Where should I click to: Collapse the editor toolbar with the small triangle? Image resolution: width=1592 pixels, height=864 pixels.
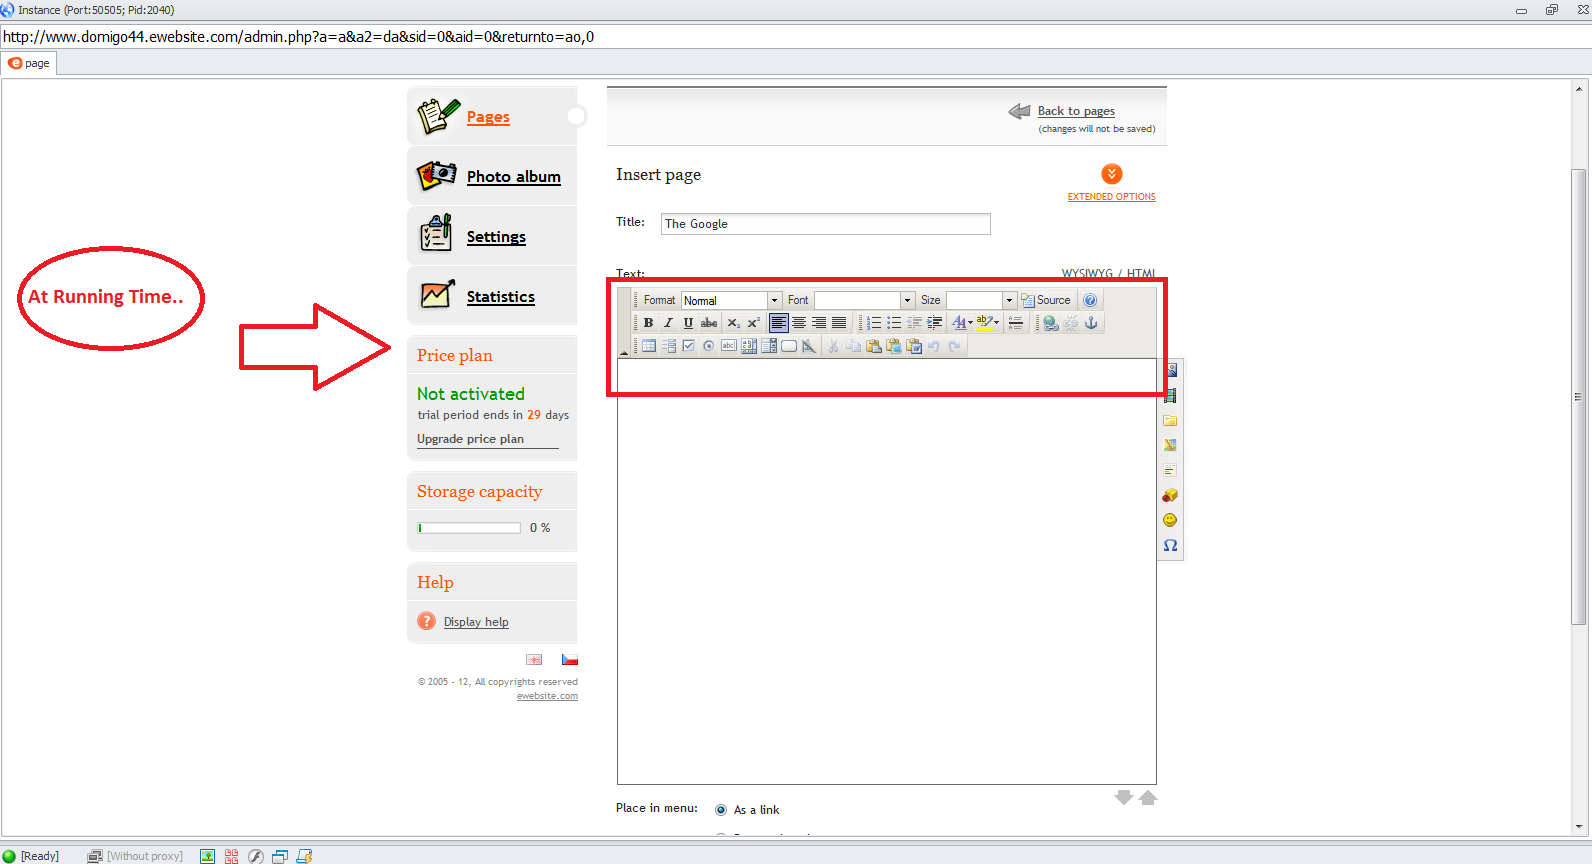click(x=624, y=352)
